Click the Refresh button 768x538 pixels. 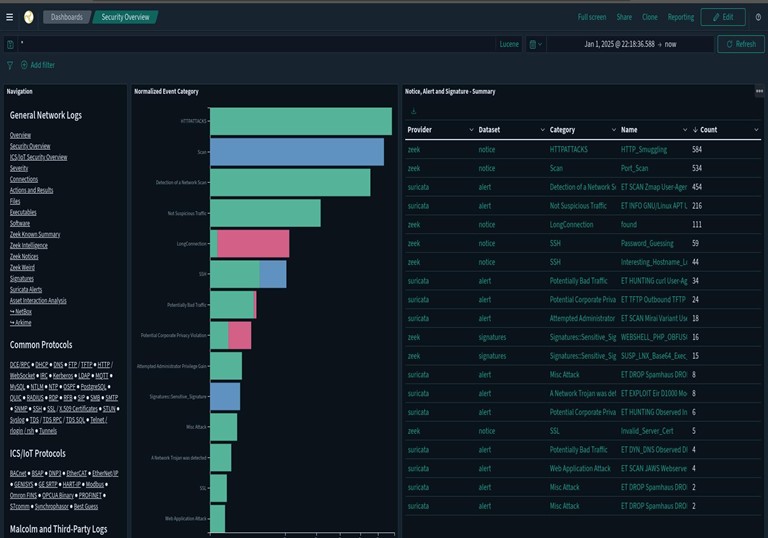click(x=740, y=44)
